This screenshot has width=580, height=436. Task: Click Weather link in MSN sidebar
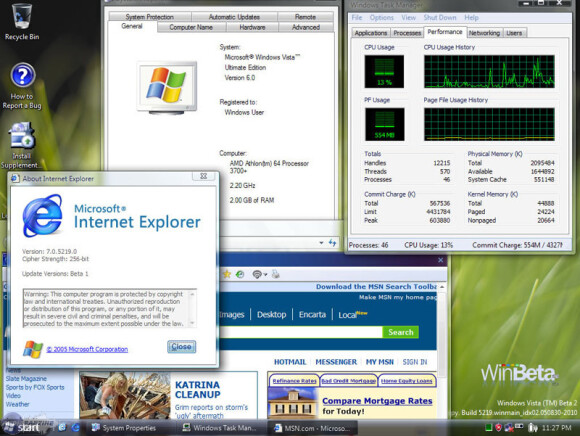17,404
